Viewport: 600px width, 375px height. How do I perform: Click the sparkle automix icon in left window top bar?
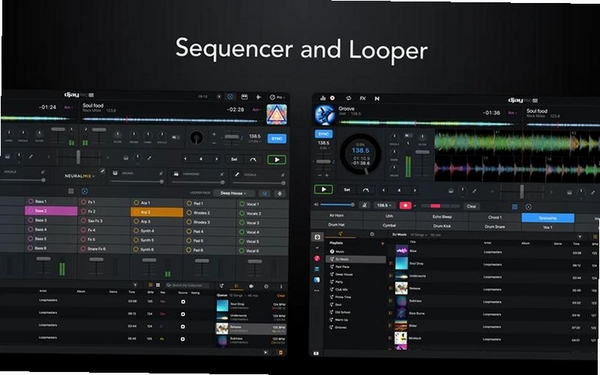pos(258,97)
